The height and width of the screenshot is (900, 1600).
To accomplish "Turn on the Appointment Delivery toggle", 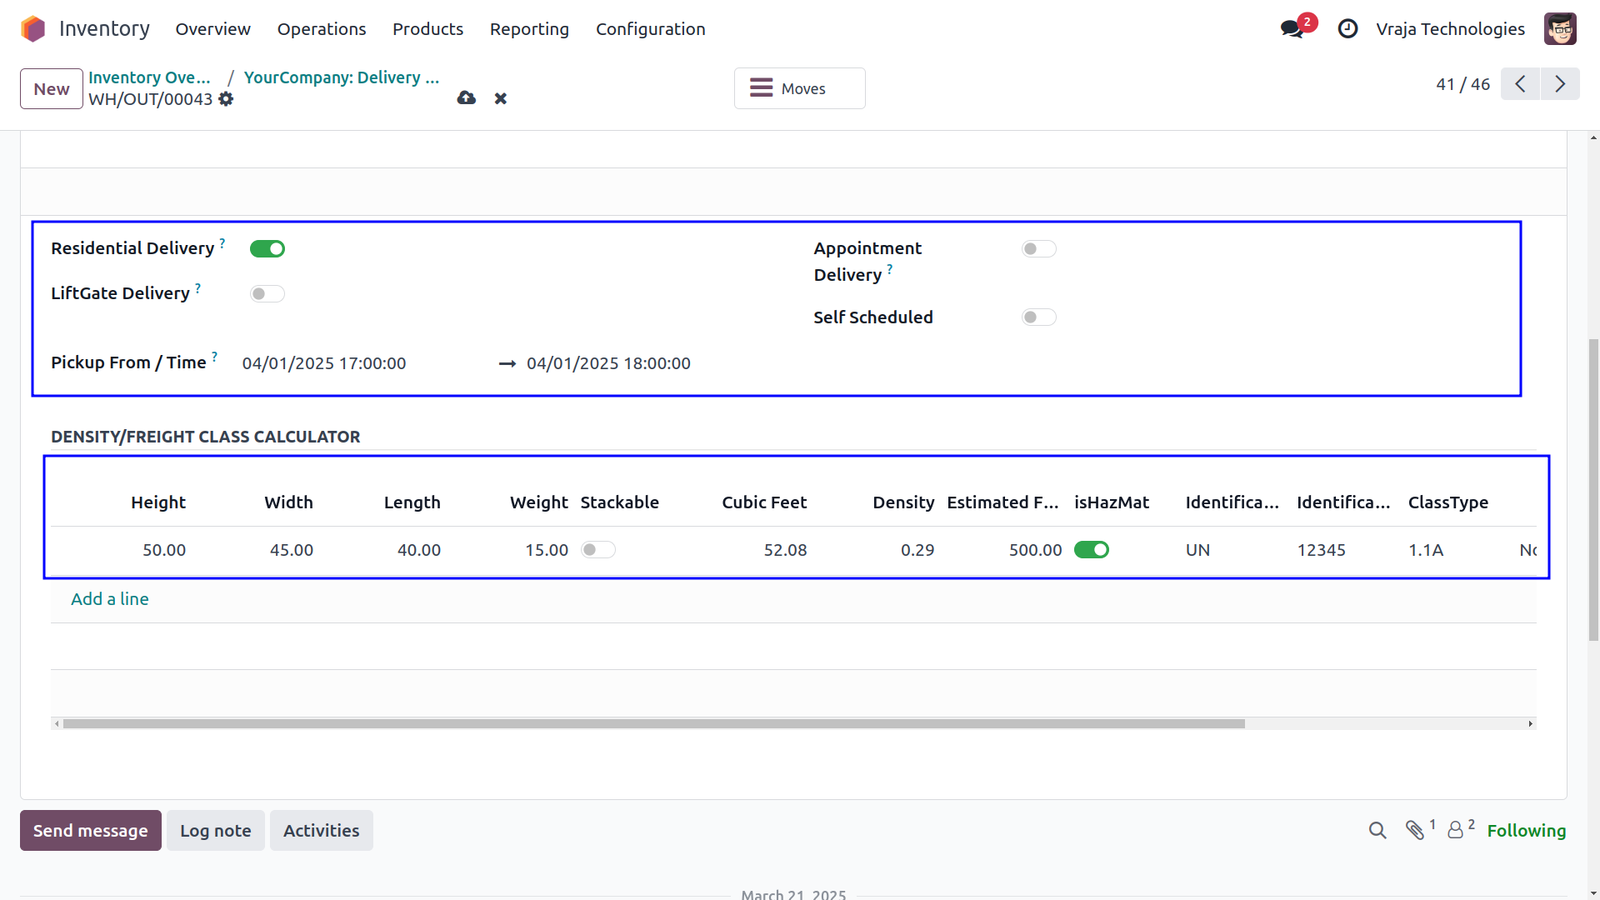I will [1039, 249].
